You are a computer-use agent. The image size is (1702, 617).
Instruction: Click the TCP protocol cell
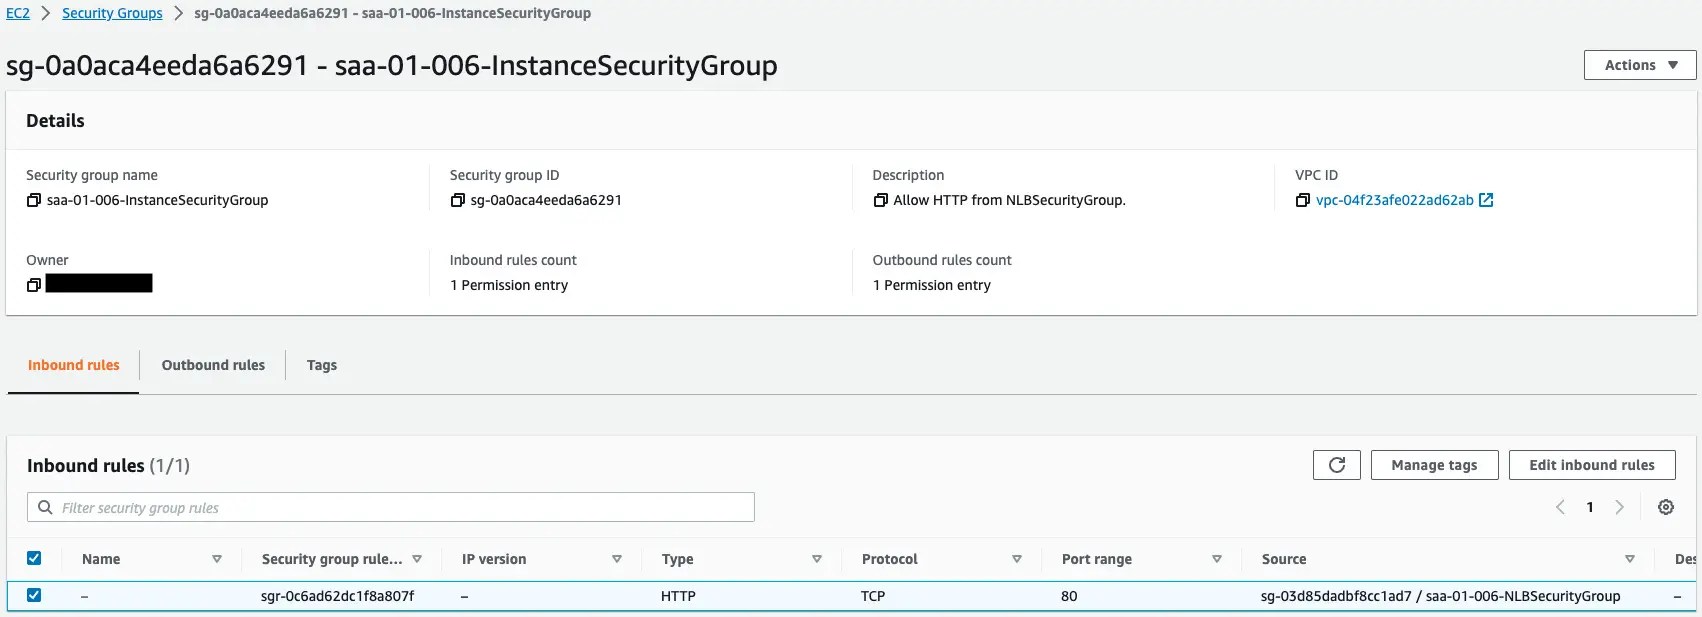point(873,596)
